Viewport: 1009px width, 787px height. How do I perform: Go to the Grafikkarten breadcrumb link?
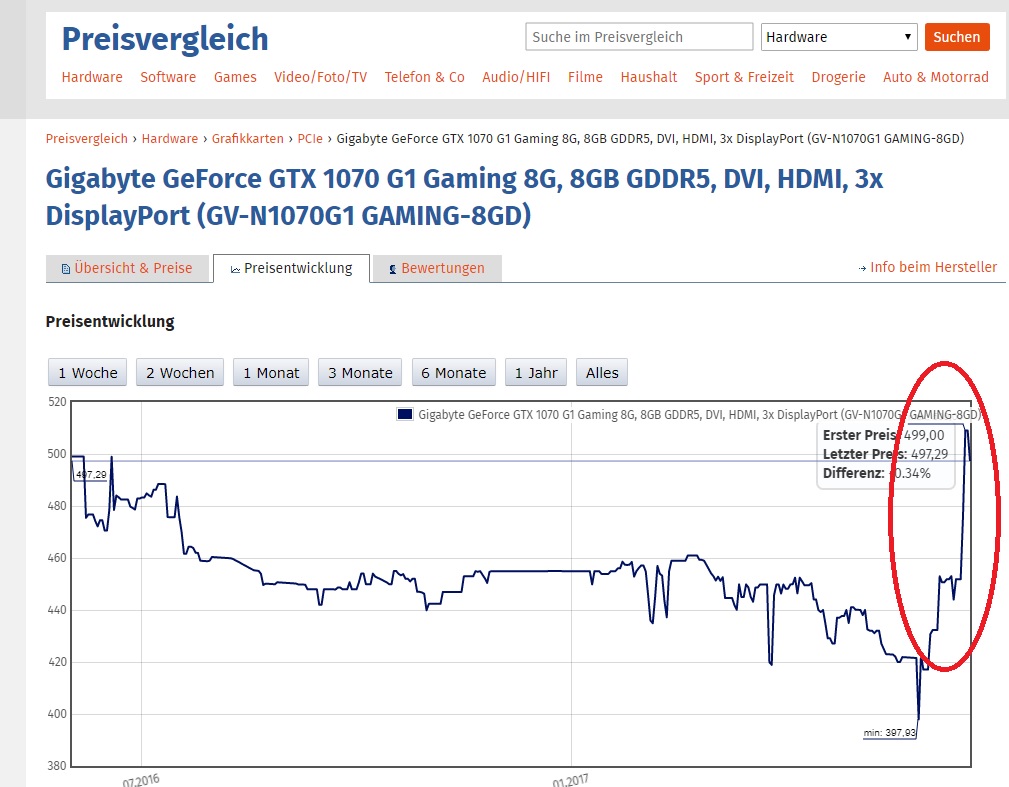(248, 138)
